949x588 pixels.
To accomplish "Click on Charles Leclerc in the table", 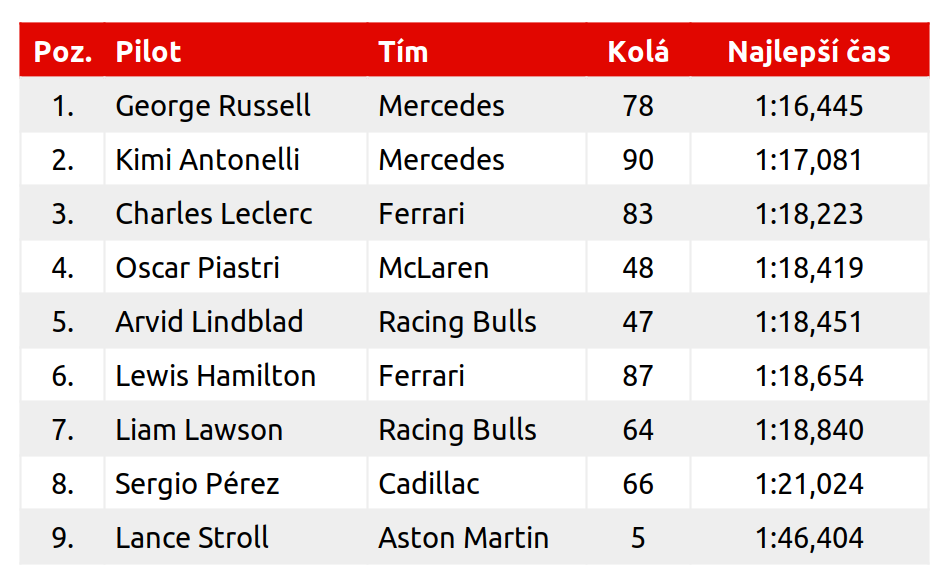I will click(x=214, y=214).
